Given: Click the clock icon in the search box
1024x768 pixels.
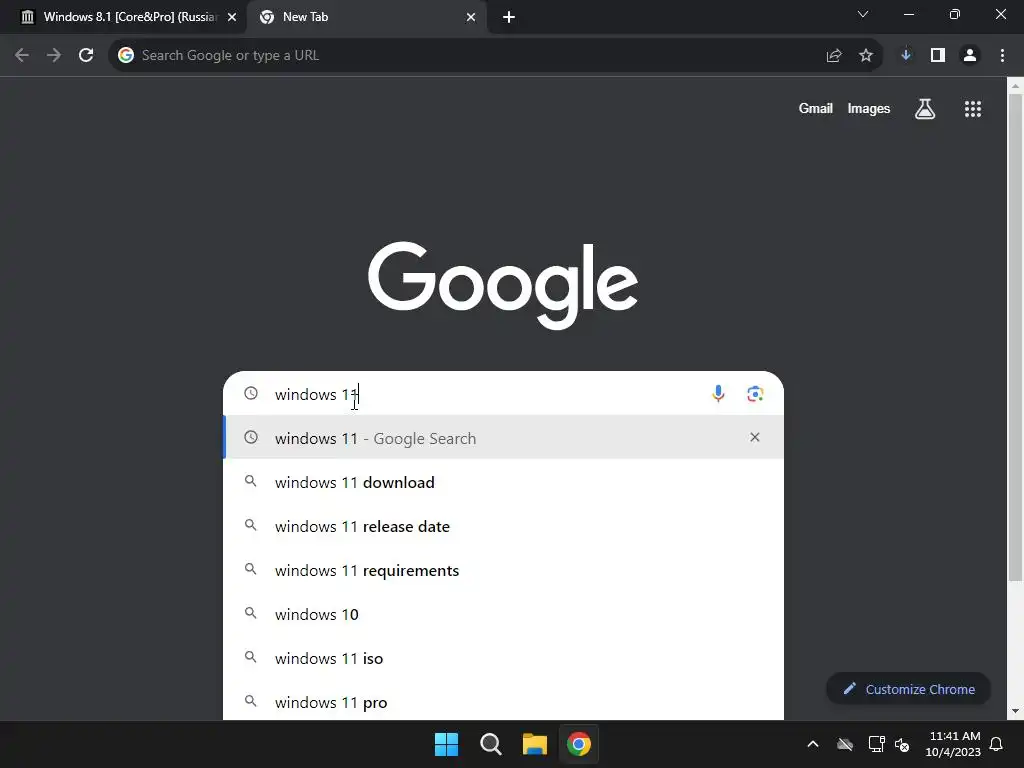Looking at the screenshot, I should click(x=251, y=393).
